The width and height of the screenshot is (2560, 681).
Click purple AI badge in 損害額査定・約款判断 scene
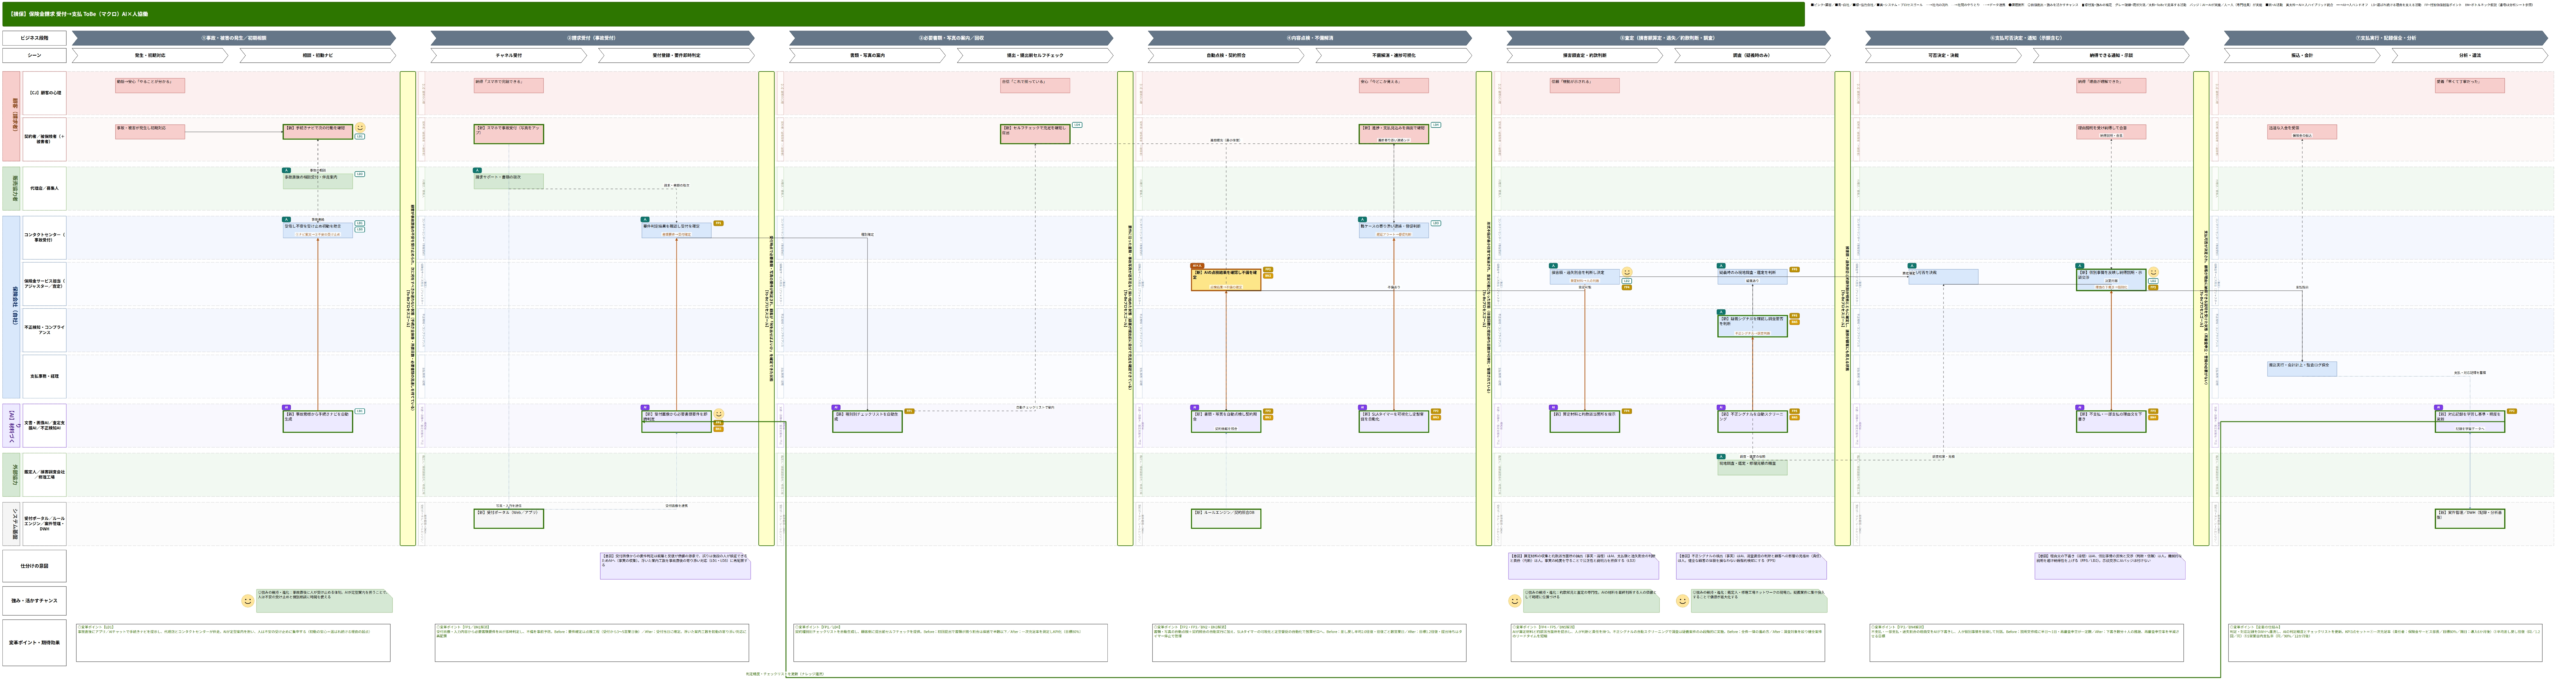pos(1554,407)
